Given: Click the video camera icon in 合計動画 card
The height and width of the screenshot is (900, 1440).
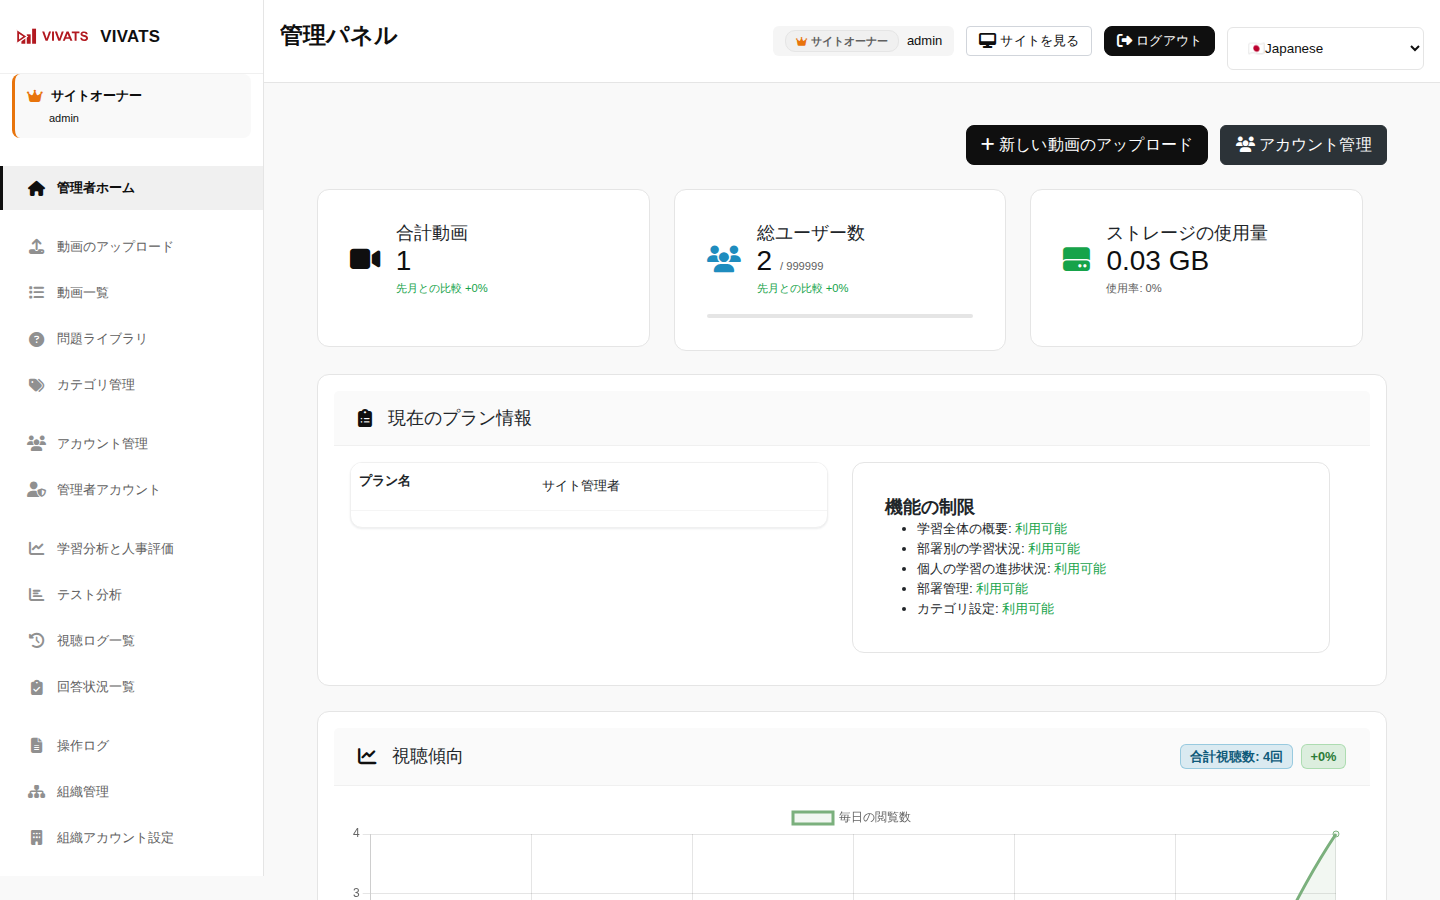Looking at the screenshot, I should tap(365, 259).
